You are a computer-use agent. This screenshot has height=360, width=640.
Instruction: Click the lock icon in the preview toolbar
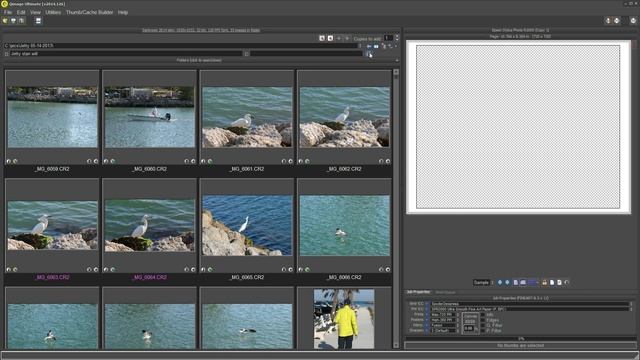coord(544,282)
